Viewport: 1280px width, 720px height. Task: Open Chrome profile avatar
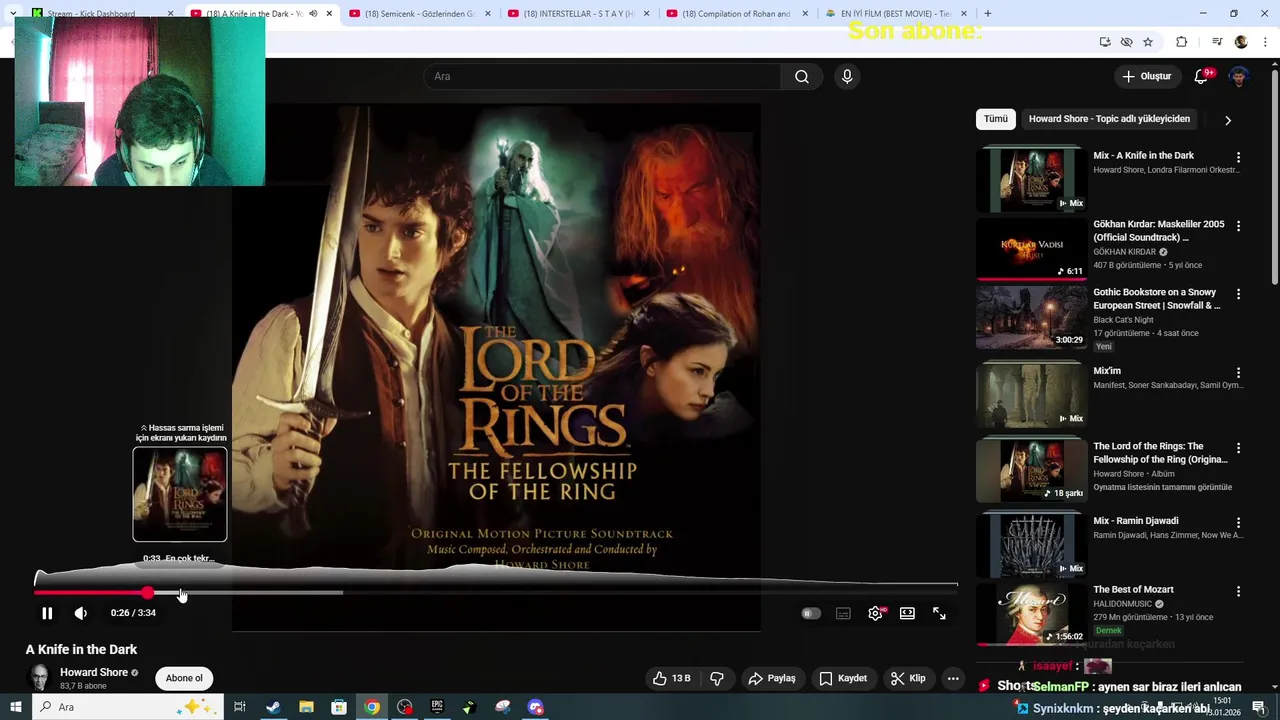click(x=1241, y=42)
